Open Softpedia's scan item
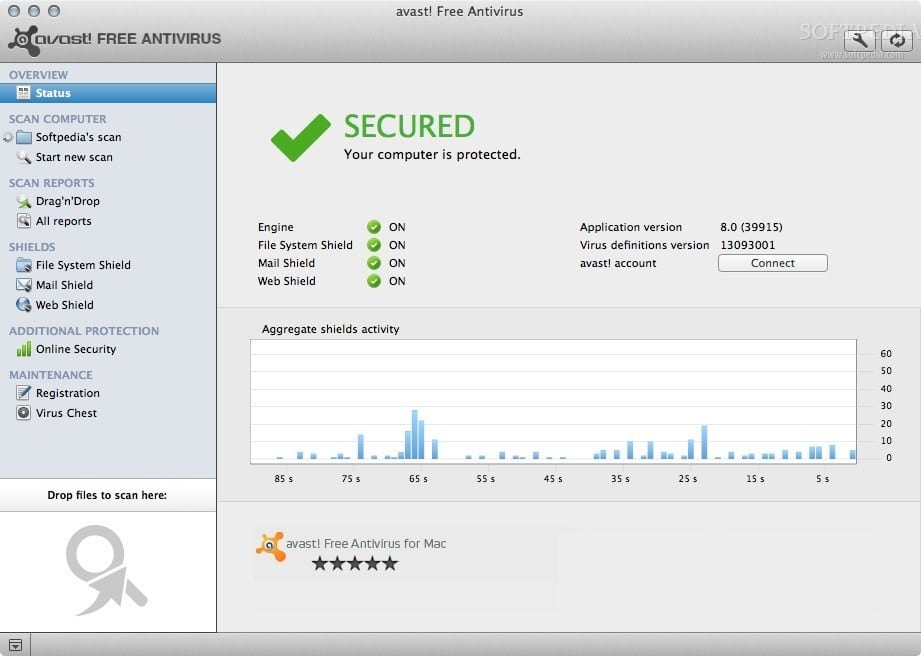 pyautogui.click(x=108, y=137)
